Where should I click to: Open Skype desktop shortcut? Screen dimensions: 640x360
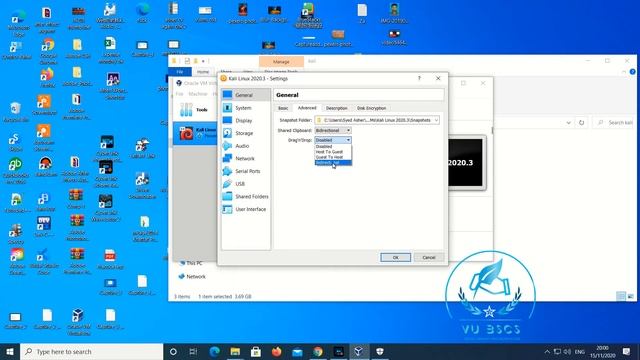coord(15,142)
